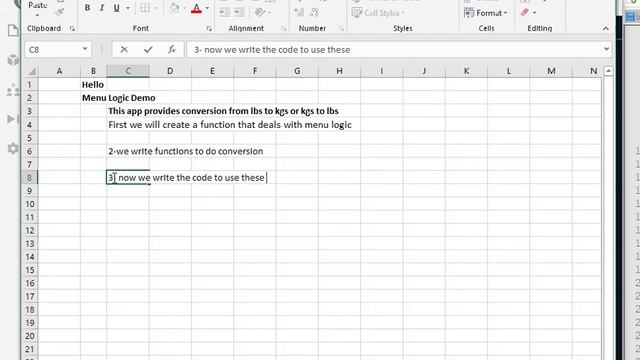Open the Borders dropdown arrow
The width and height of the screenshot is (640, 360).
click(156, 8)
